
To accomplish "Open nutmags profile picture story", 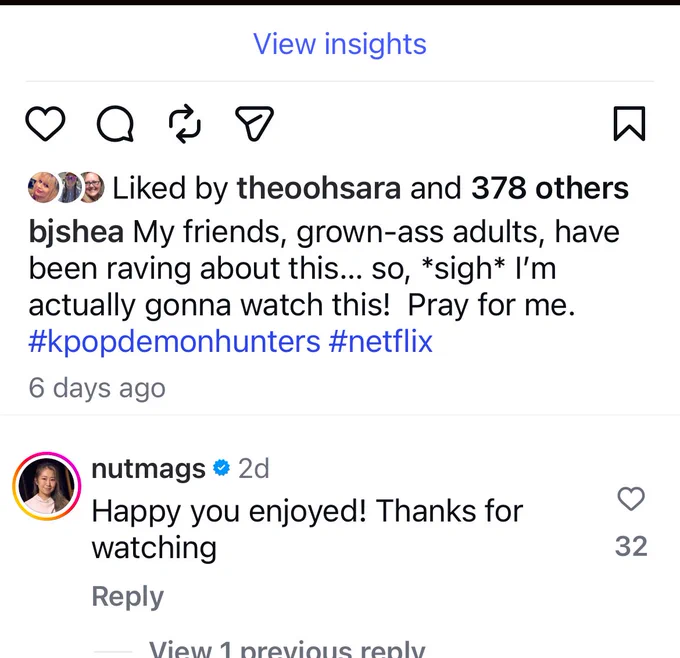I will click(x=47, y=486).
